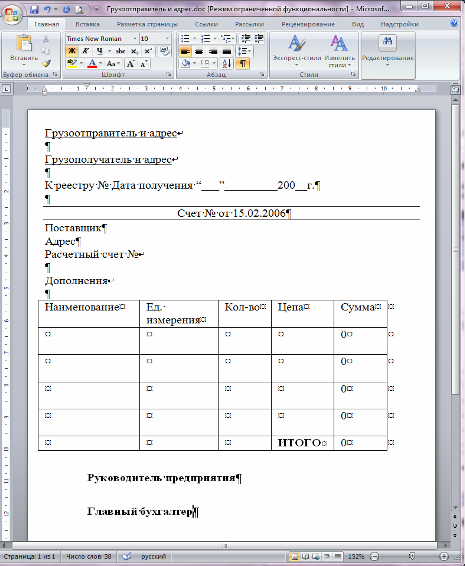Toggle underline Ч formatting
Image resolution: width=465 pixels, height=566 pixels.
99,51
